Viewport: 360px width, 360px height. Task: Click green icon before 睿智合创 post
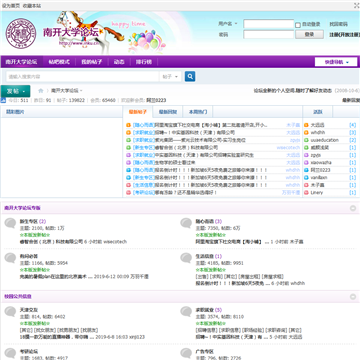[x=128, y=148]
